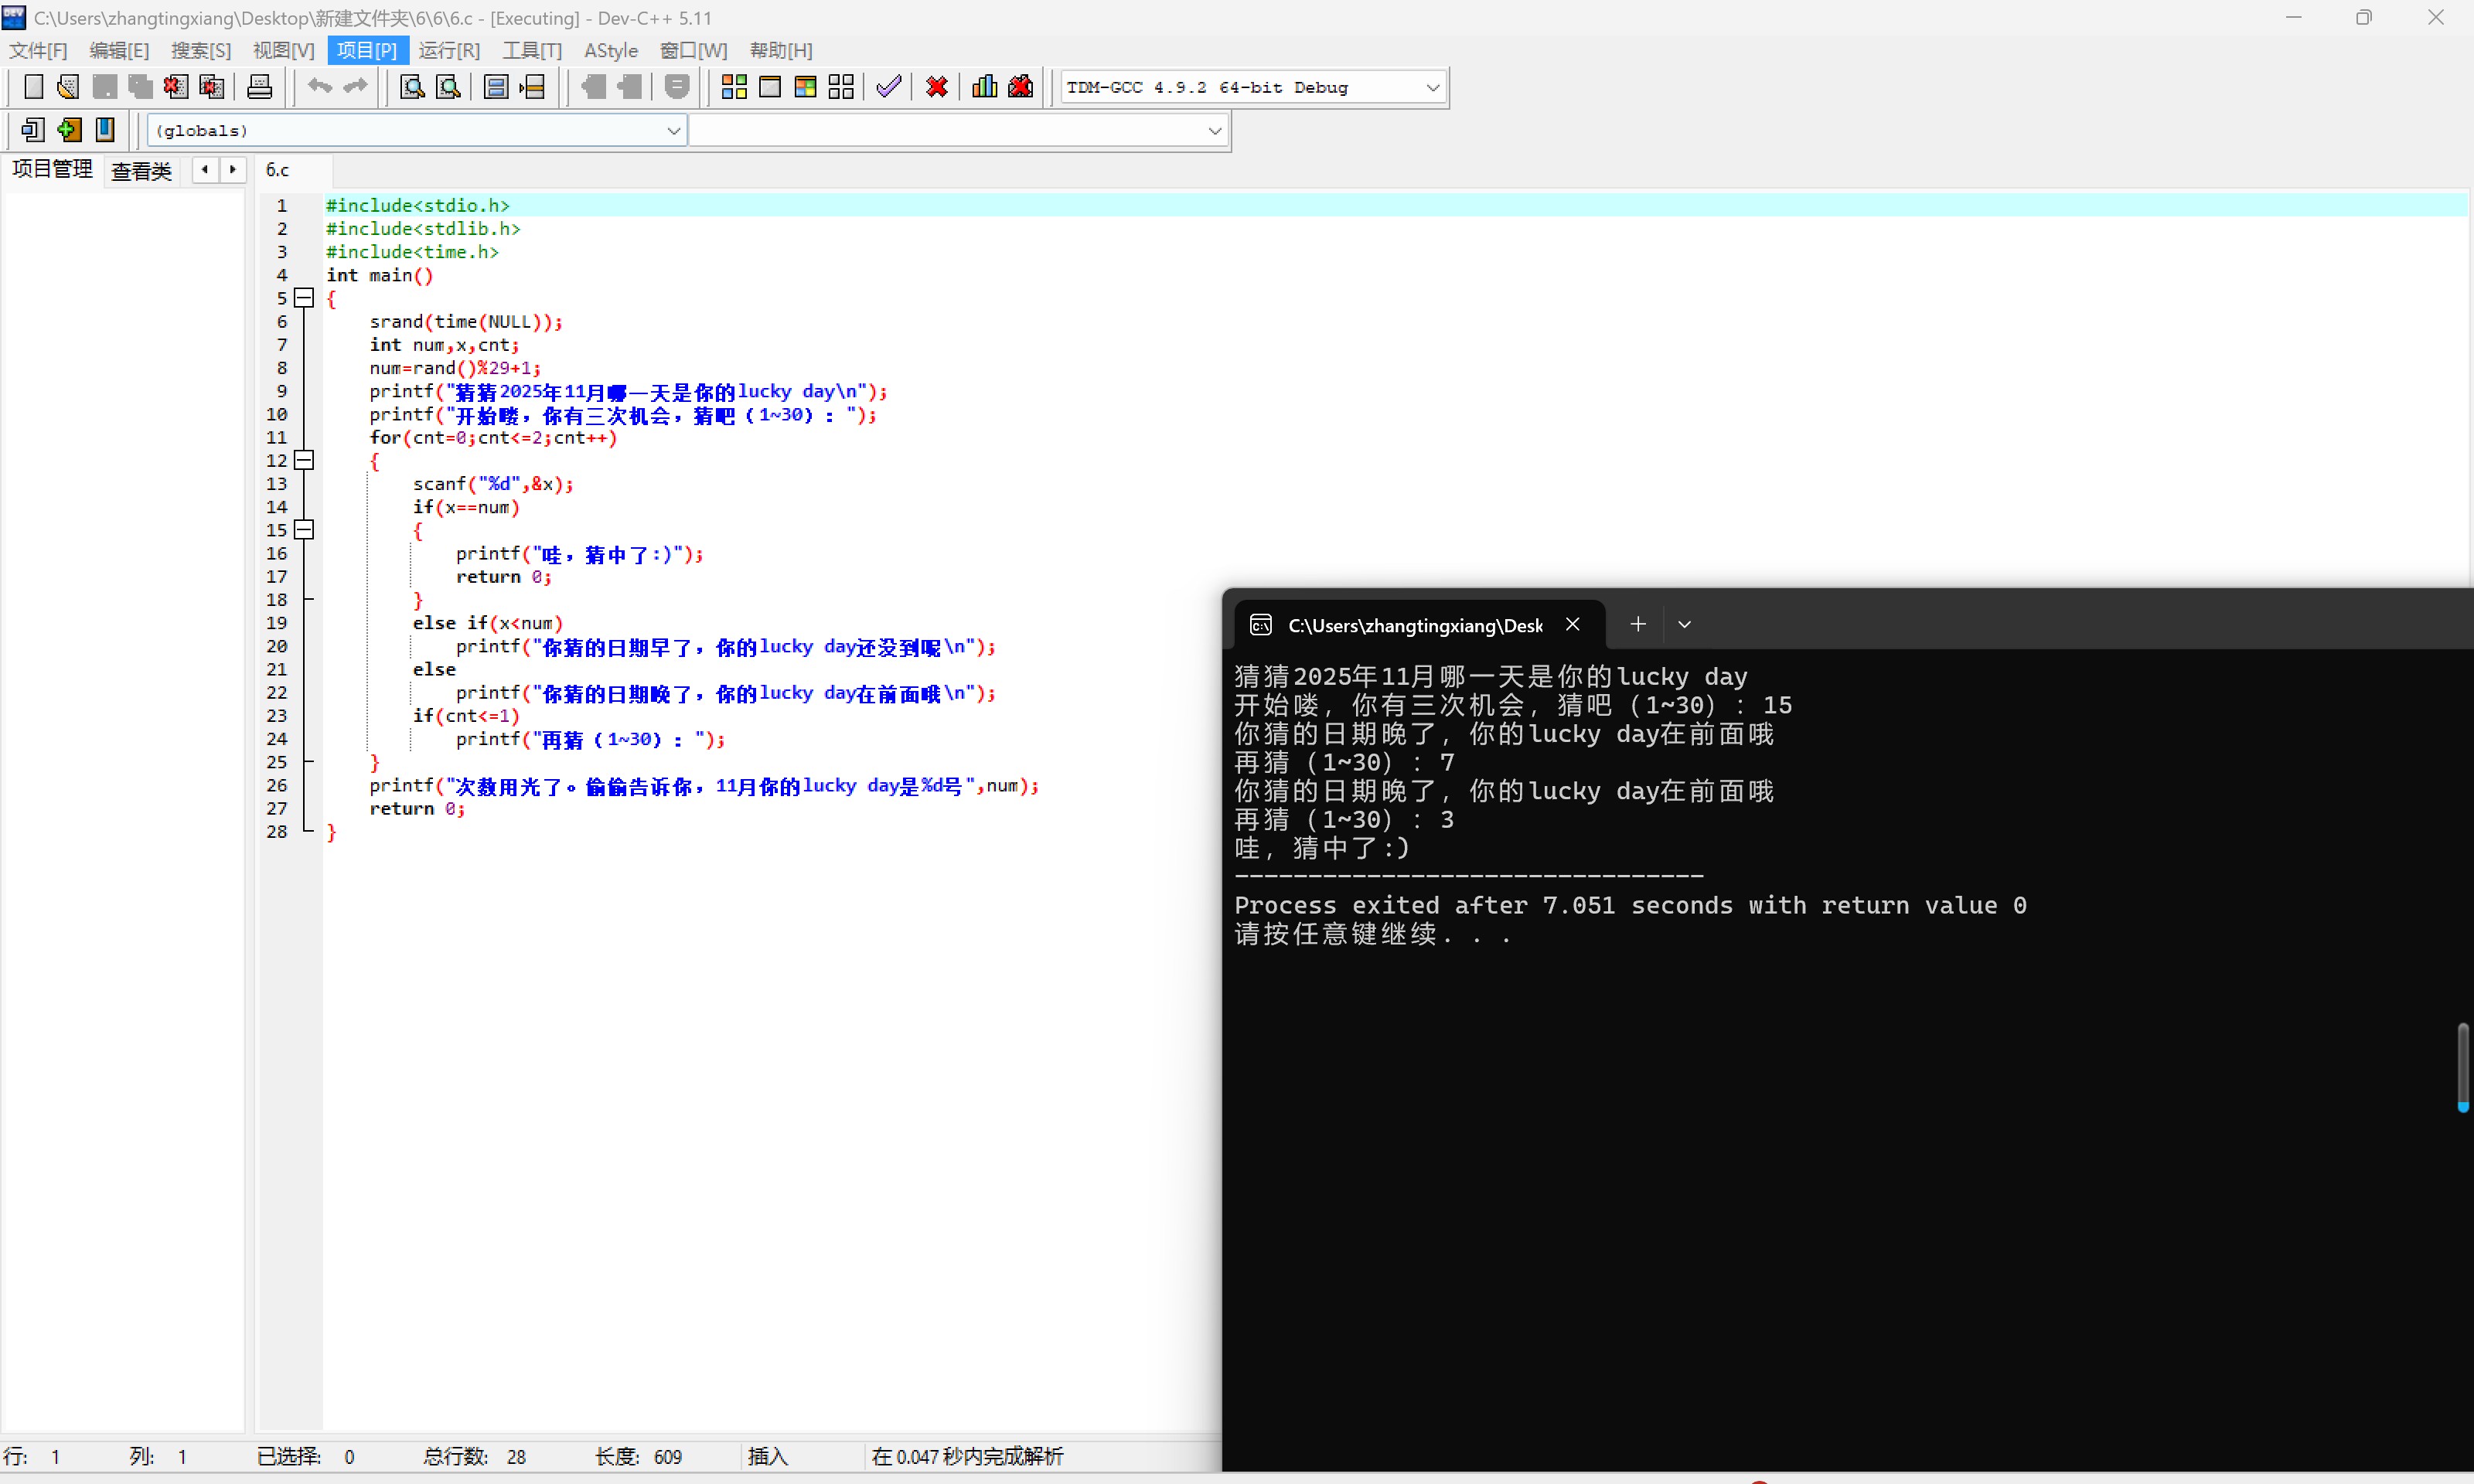Click the Find magnifier toolbar icon

412,87
